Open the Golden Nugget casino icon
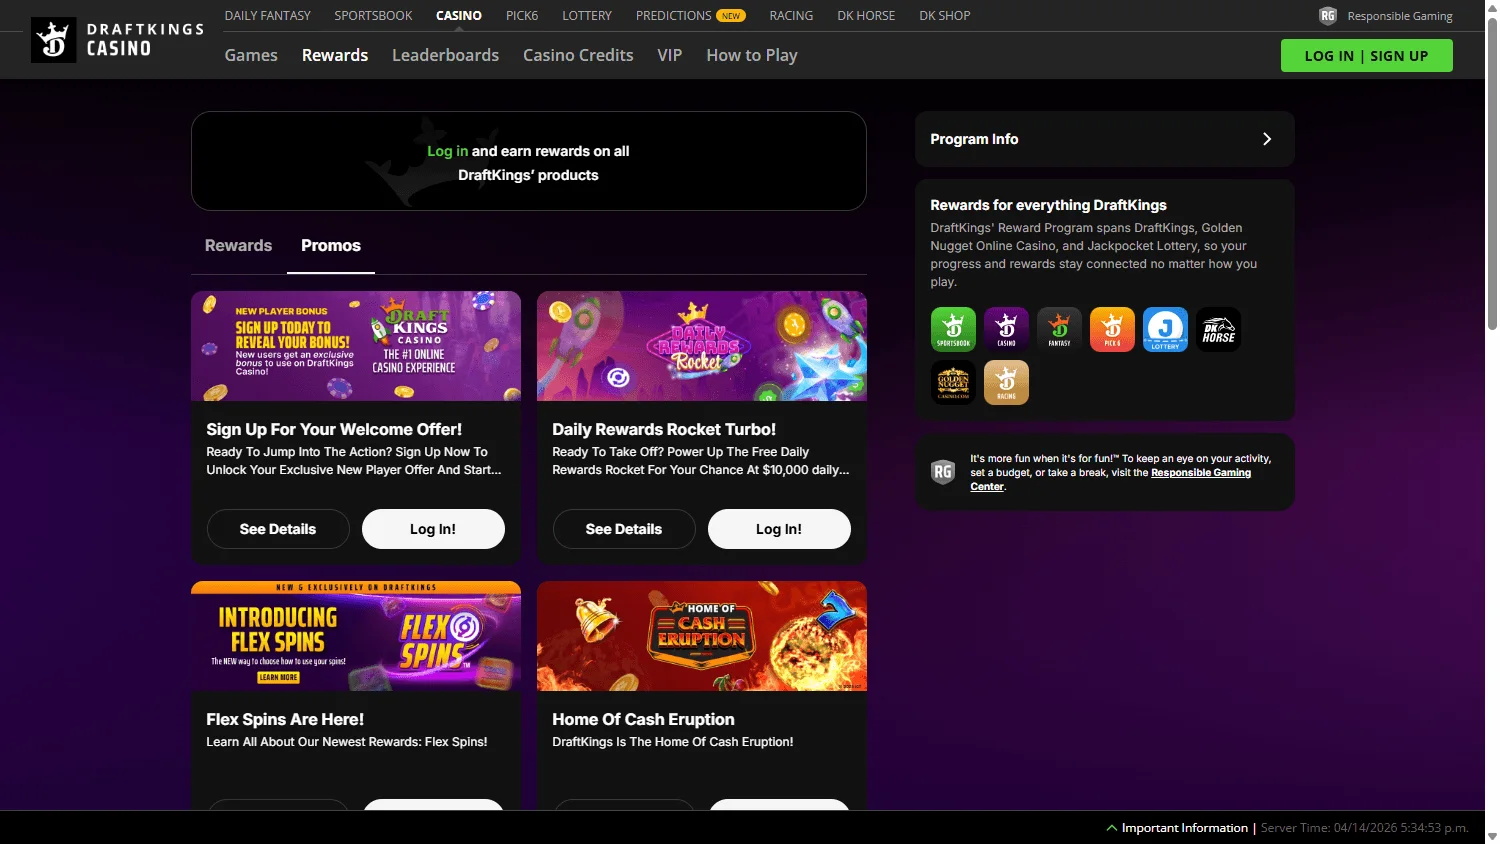 (x=953, y=382)
